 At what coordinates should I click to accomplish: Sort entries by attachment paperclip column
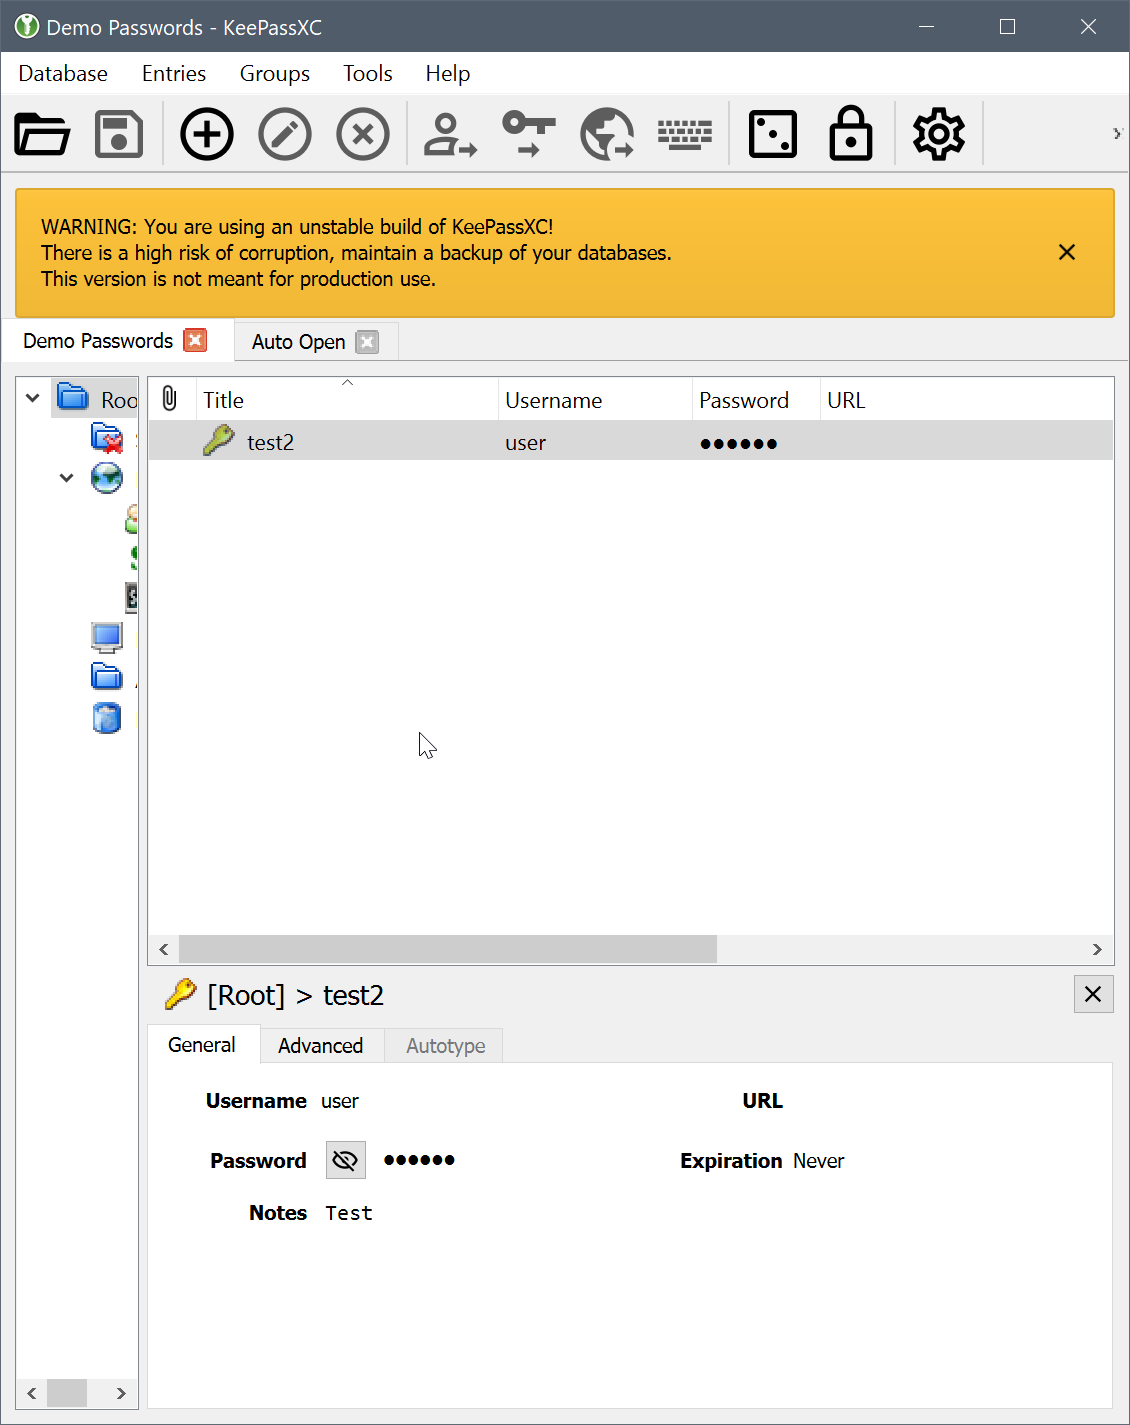point(171,399)
